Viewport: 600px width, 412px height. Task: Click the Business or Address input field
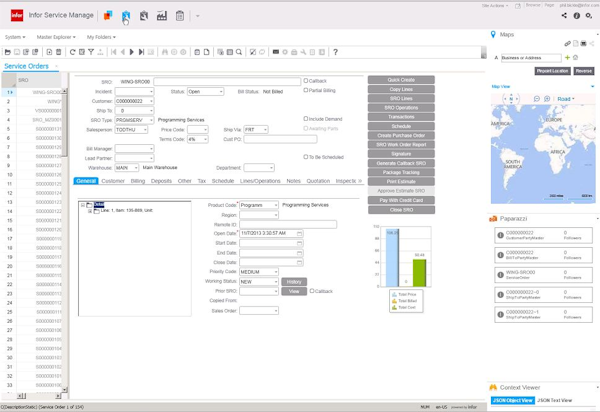[x=531, y=58]
